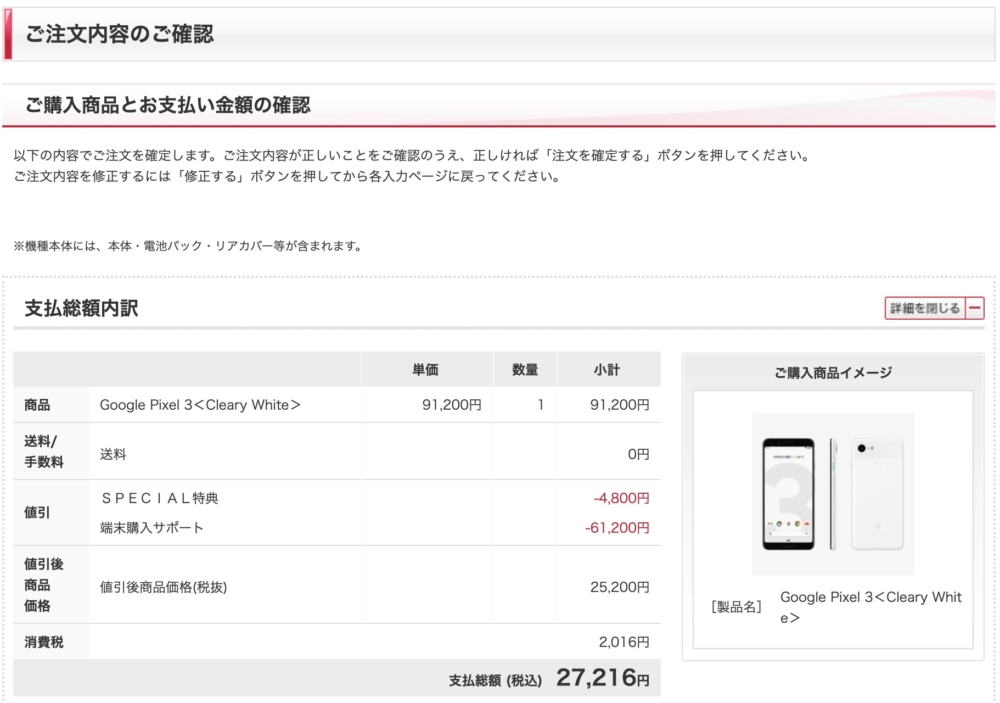
Task: Click the product subtotal 91,200円 in 小計 column
Action: pos(619,405)
